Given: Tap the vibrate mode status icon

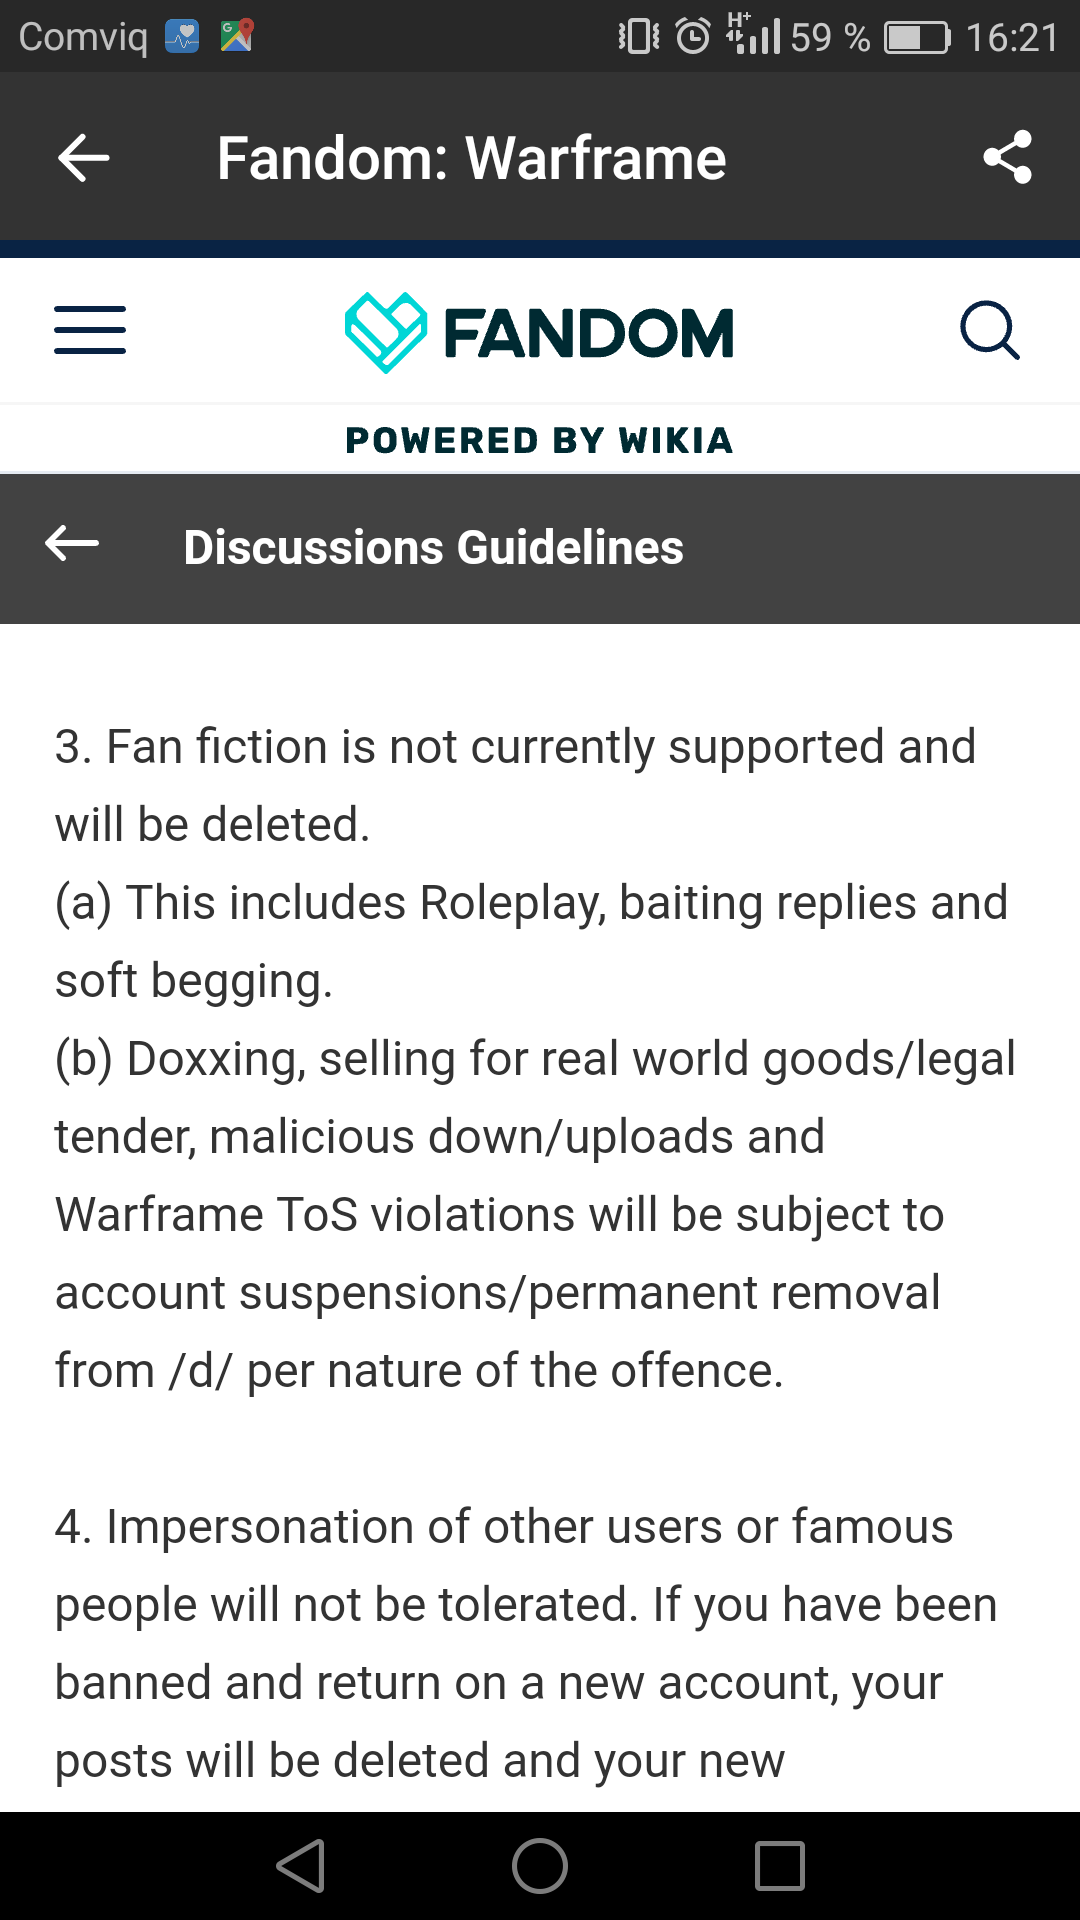Looking at the screenshot, I should [x=639, y=37].
